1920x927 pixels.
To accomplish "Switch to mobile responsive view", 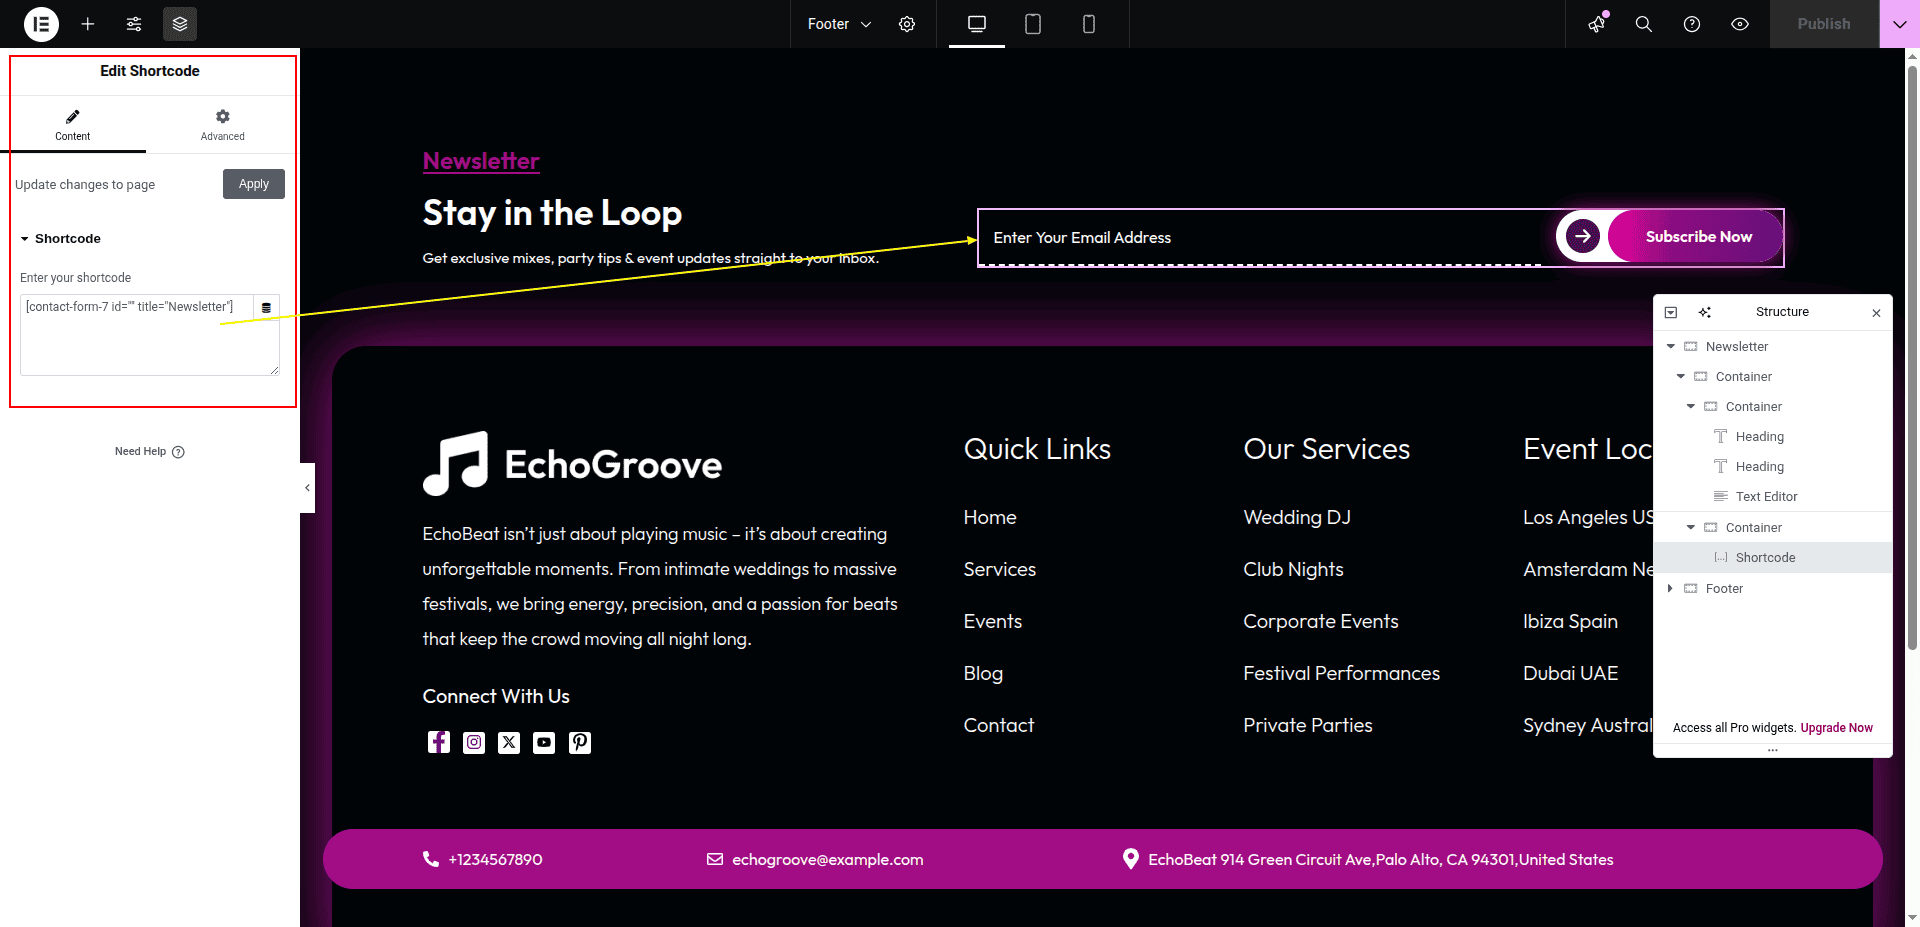I will click(1089, 24).
